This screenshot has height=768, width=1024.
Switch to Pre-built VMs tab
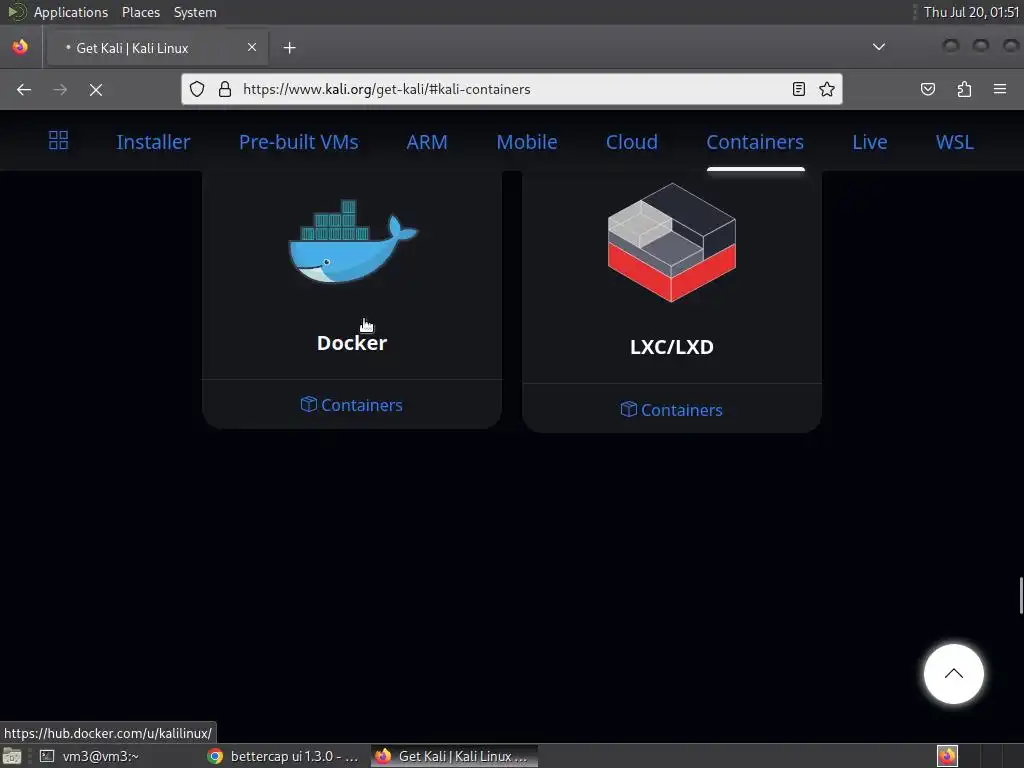pyautogui.click(x=298, y=142)
